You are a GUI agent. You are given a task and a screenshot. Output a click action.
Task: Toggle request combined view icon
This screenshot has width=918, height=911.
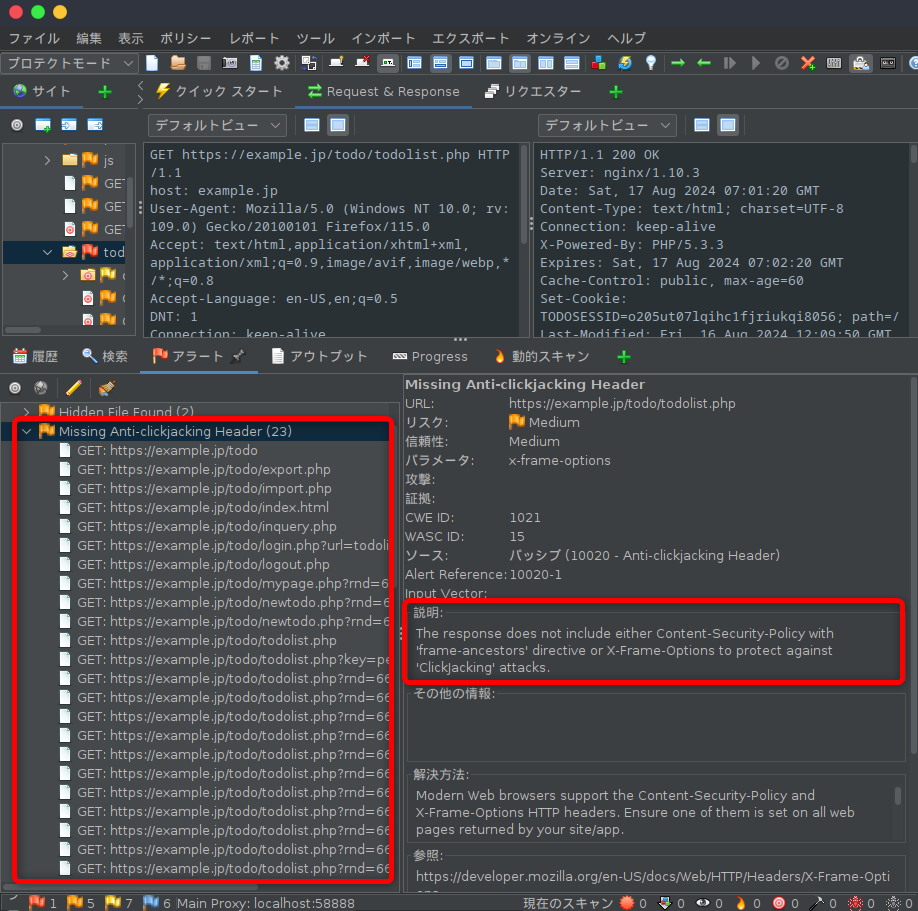[x=338, y=125]
